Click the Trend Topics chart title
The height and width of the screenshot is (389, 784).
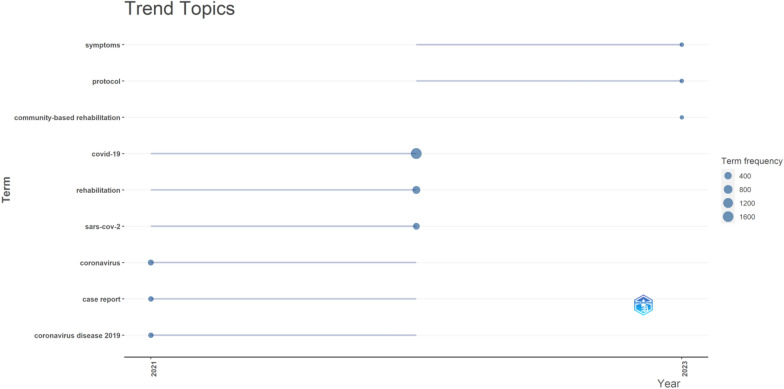(180, 9)
